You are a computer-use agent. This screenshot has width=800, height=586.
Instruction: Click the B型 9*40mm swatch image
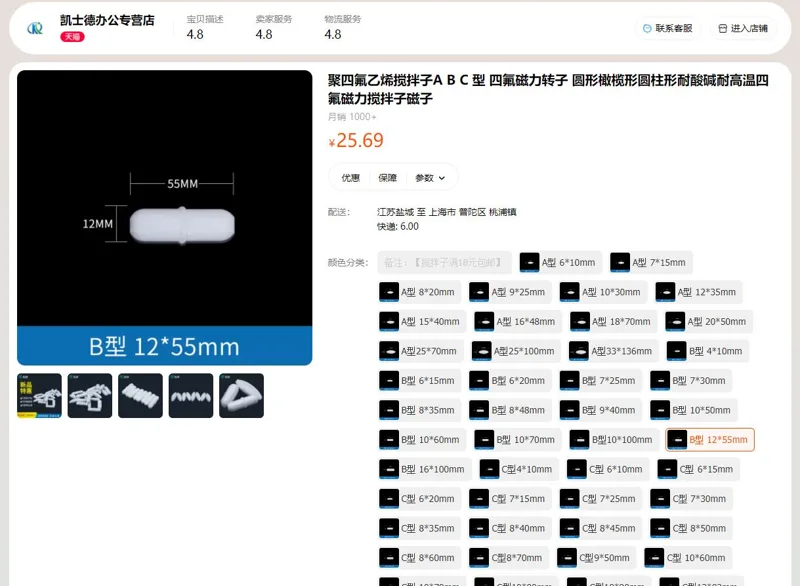point(569,410)
